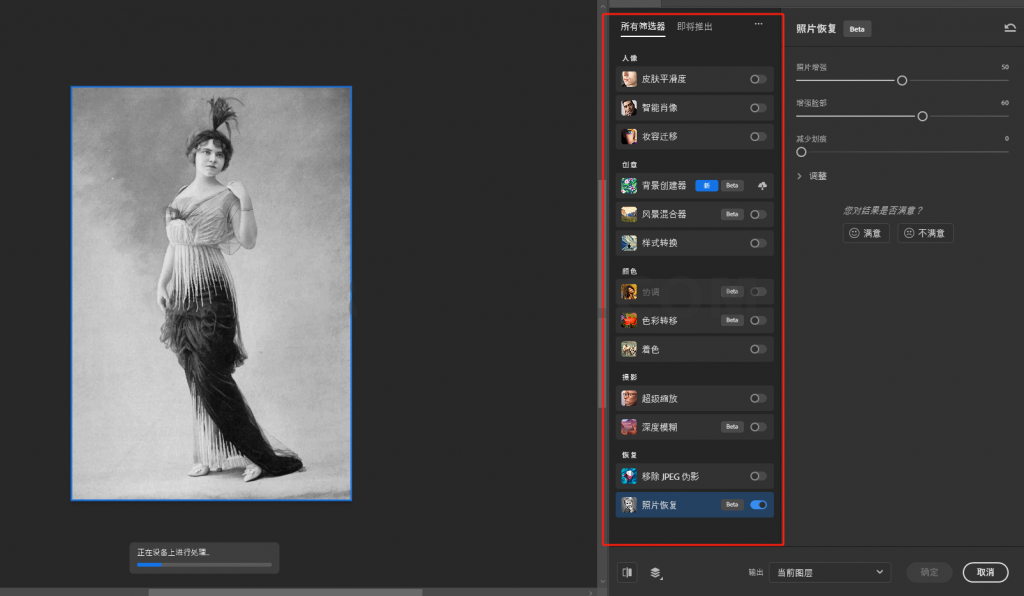Viewport: 1024px width, 596px height.
Task: Turn on the 着色 switch
Action: 758,349
